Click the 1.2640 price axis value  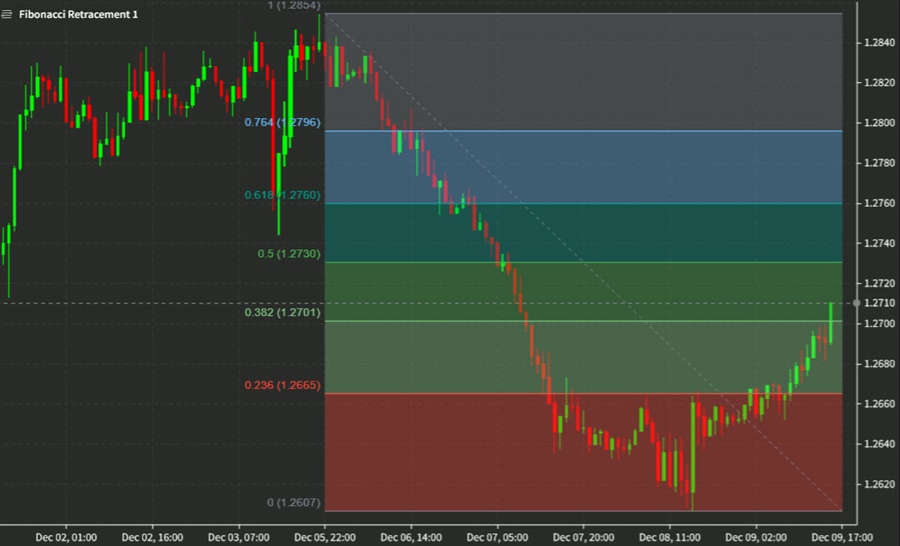click(x=879, y=444)
